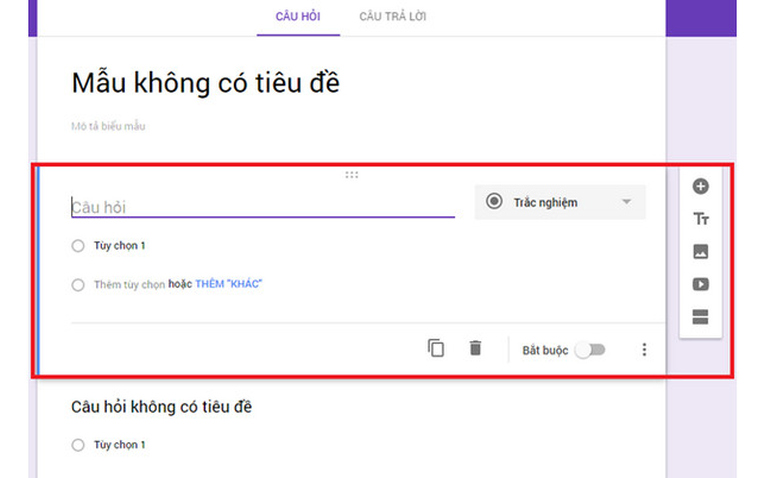Click Thêm tùy chọn to add option
The width and height of the screenshot is (765, 478).
(x=129, y=284)
